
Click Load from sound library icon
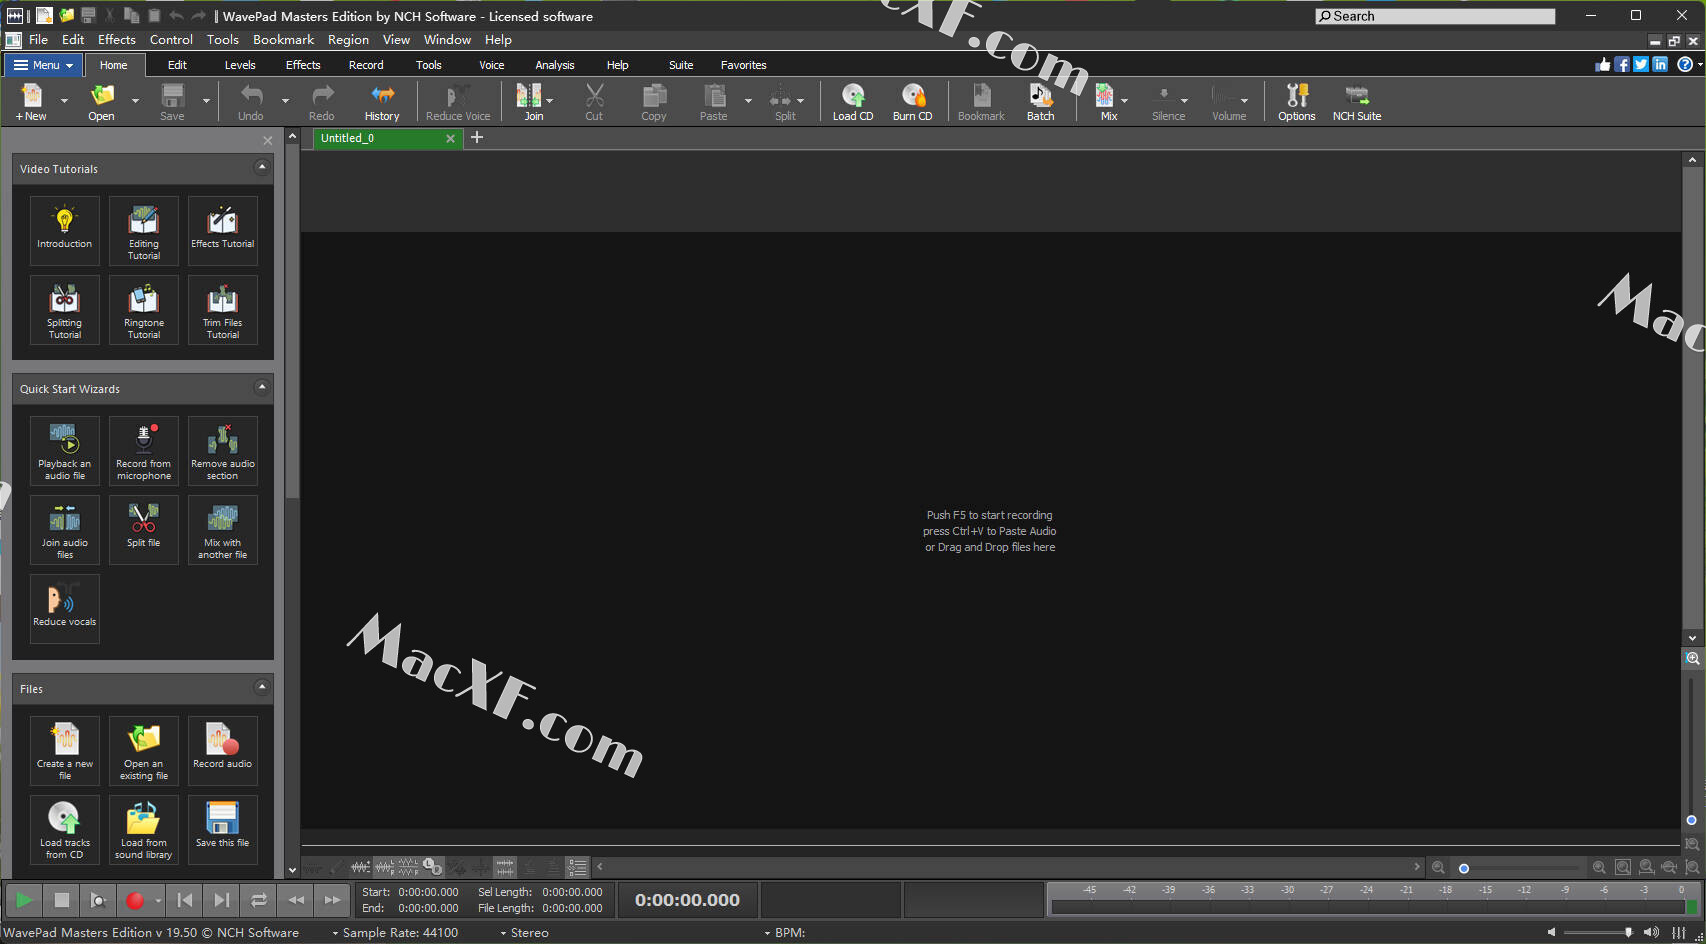pos(144,830)
